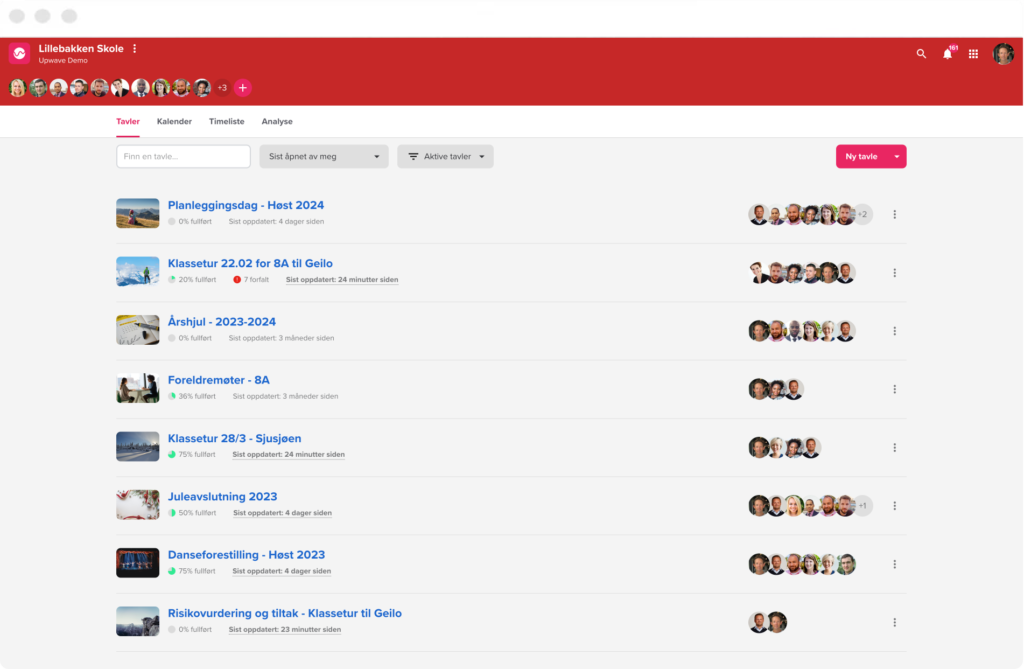
Task: Click the Ny tavle button
Action: pos(861,157)
